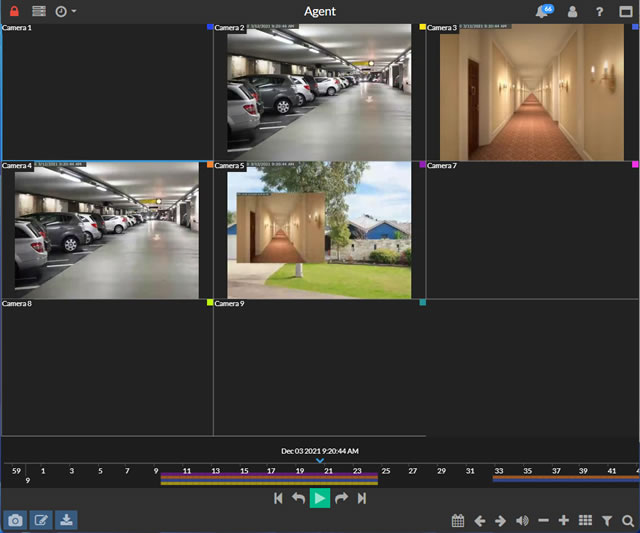
Task: Click the red lock icon
Action: coord(14,11)
